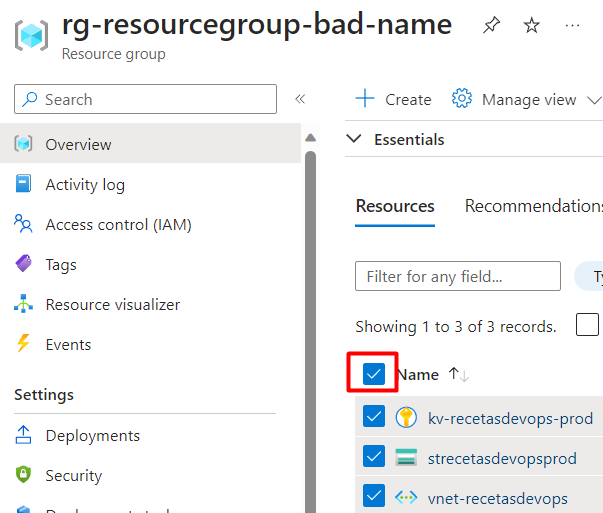The image size is (603, 513).
Task: Open Access control (IAM) icon
Action: click(x=23, y=224)
